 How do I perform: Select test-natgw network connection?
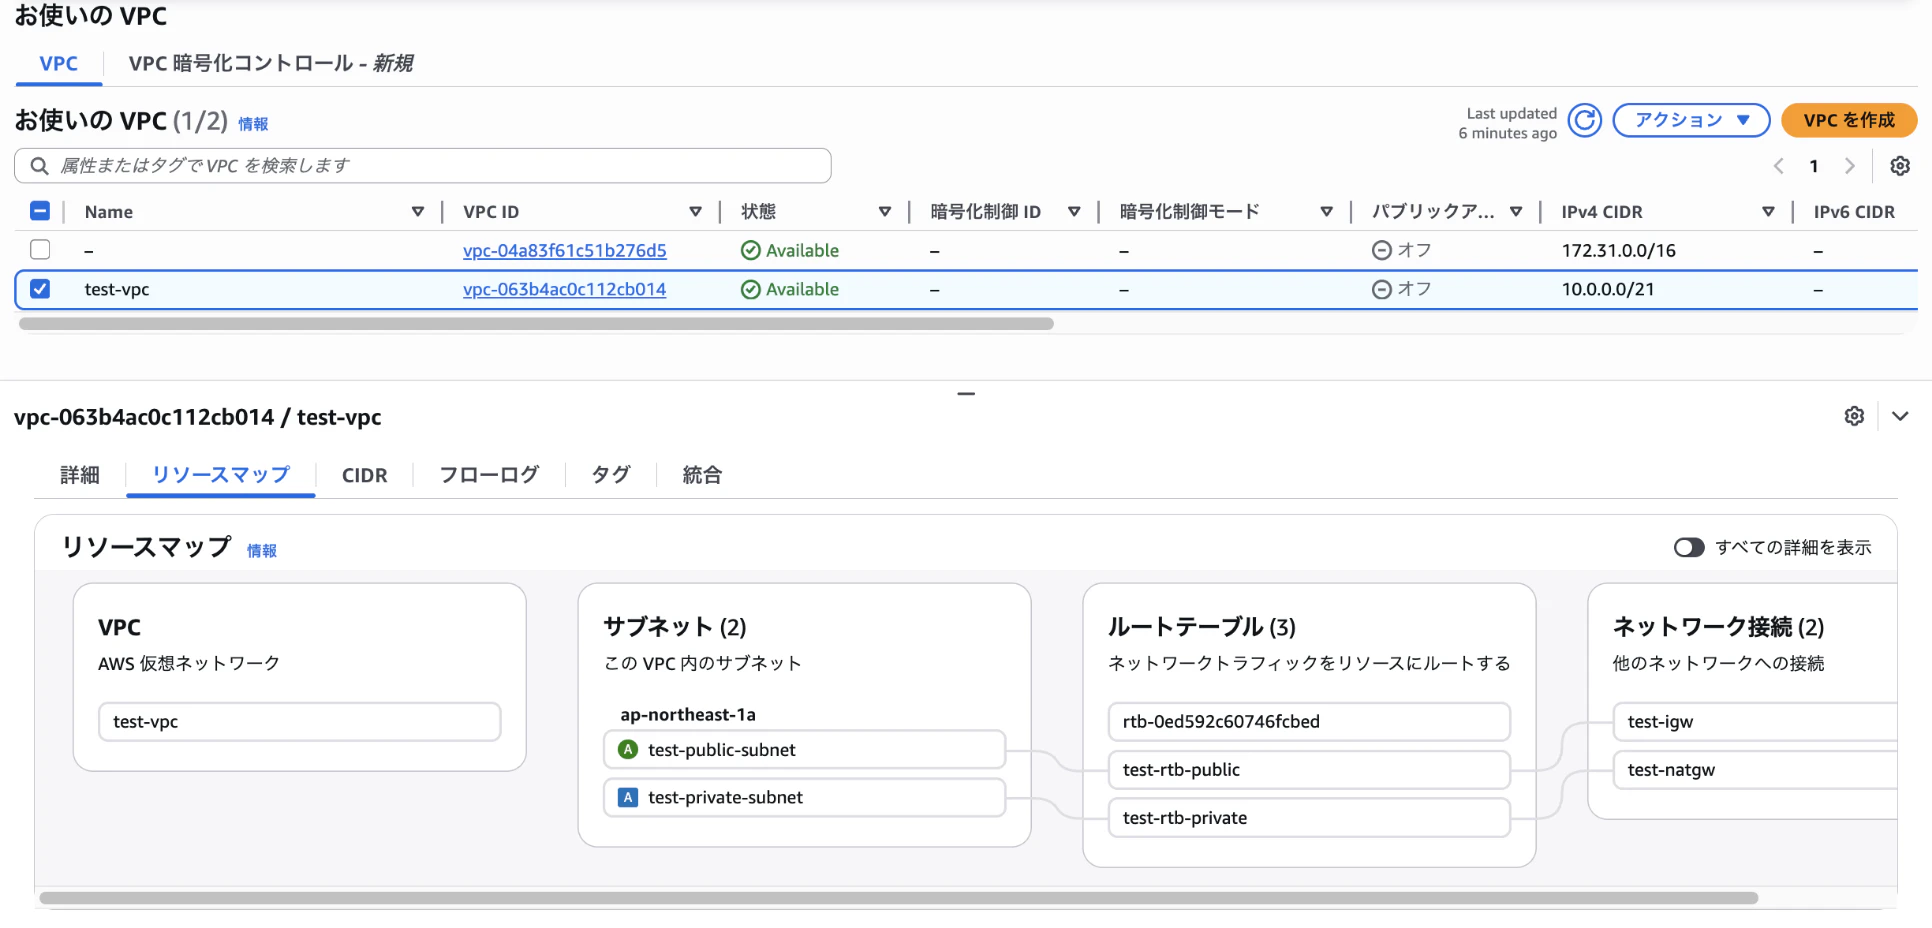pos(1755,769)
